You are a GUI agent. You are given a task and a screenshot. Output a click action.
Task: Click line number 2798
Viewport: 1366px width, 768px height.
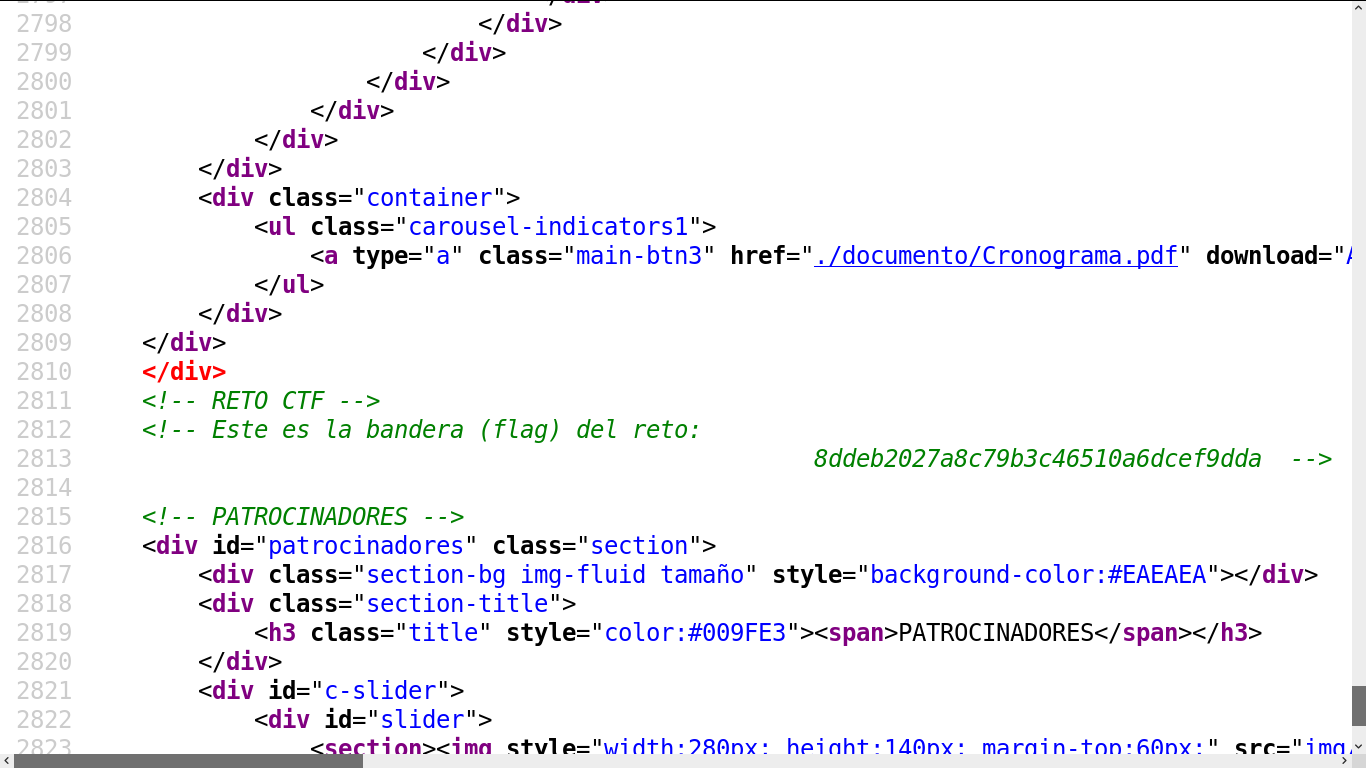click(44, 24)
